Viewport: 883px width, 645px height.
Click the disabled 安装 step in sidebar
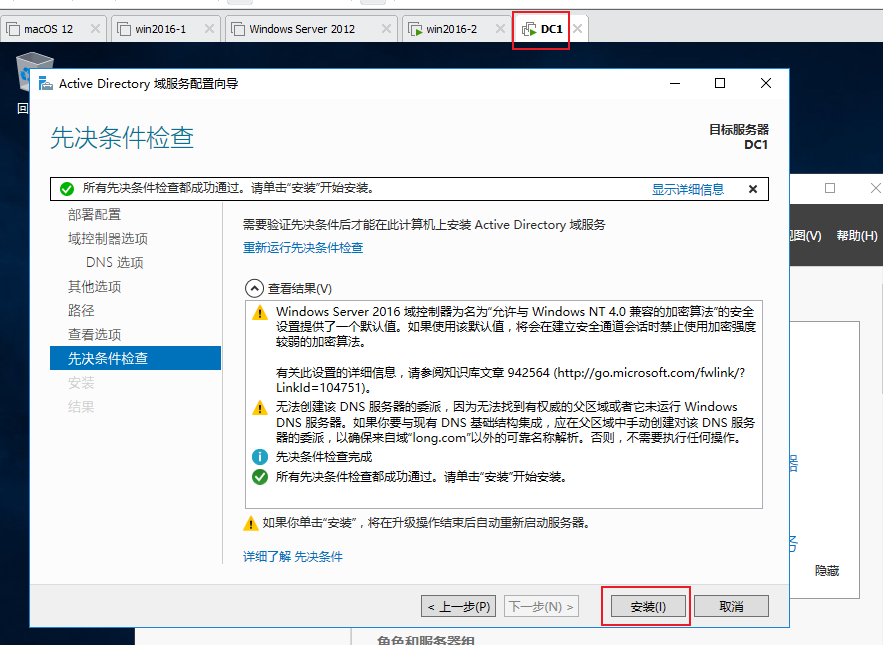[x=81, y=383]
